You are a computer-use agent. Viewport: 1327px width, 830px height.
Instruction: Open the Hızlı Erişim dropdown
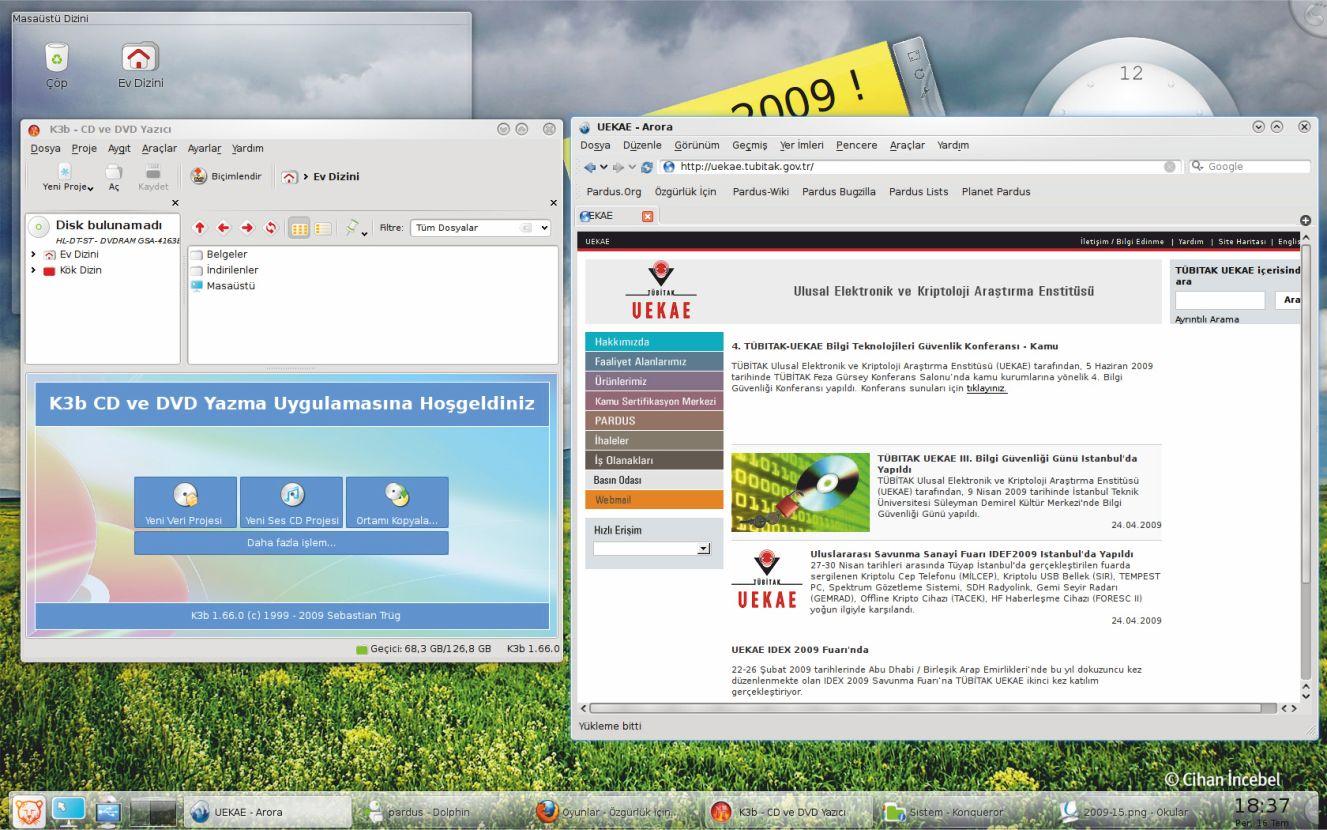652,548
